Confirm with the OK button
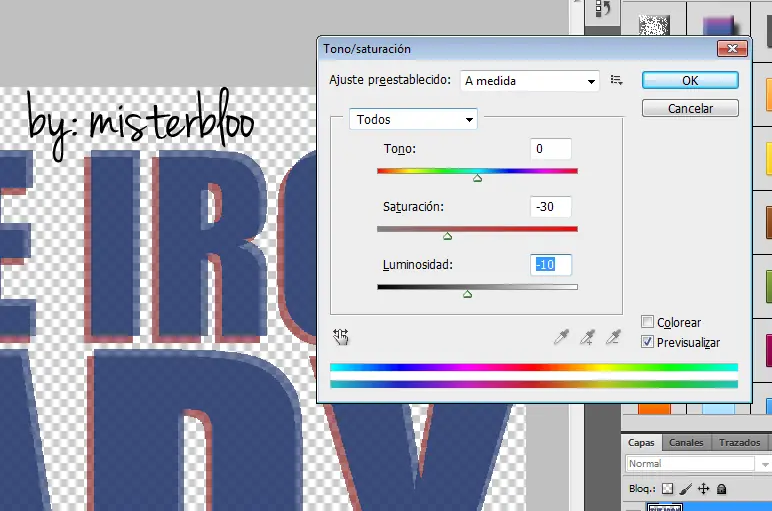This screenshot has height=511, width=772. coord(690,80)
